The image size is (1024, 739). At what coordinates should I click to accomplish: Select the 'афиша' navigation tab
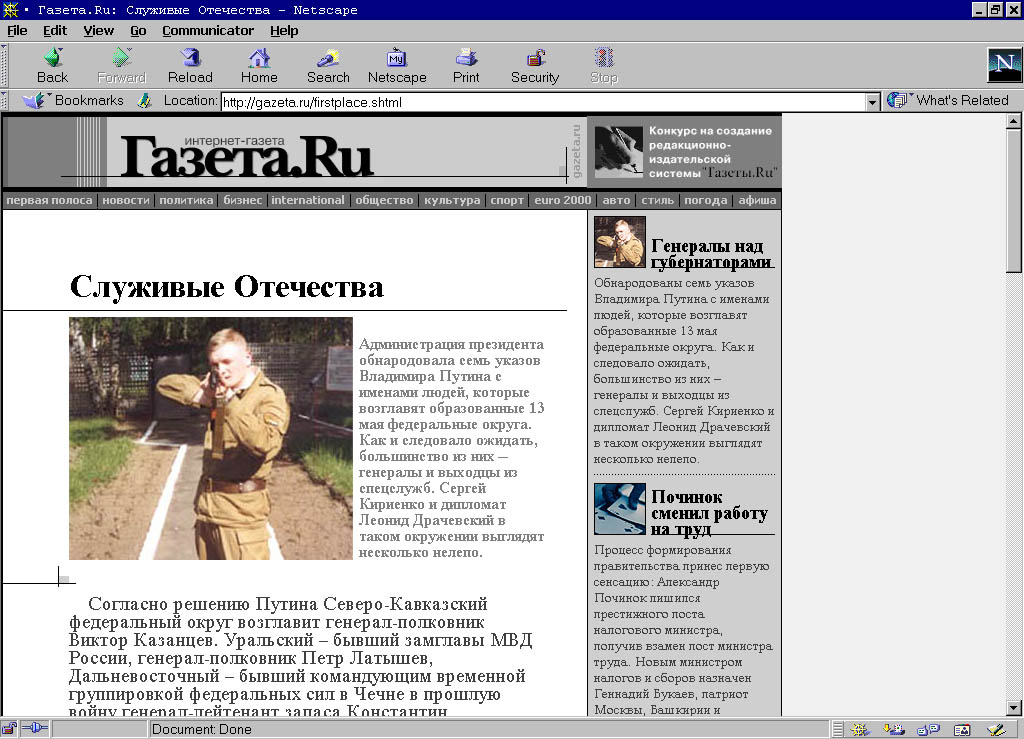(757, 200)
